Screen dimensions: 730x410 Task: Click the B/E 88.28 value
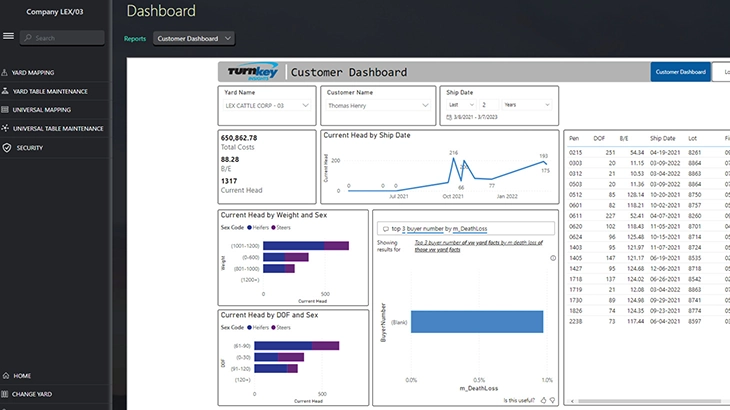tap(230, 159)
